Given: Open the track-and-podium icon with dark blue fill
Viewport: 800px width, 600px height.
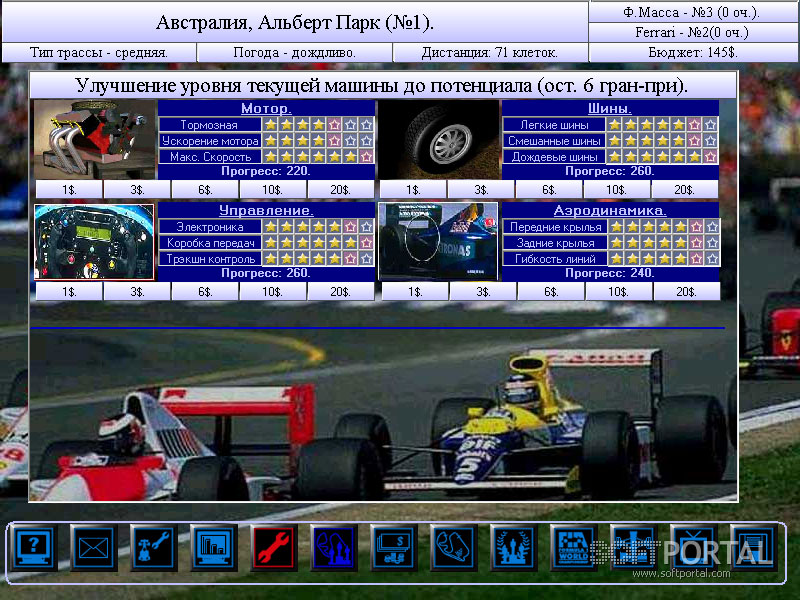Looking at the screenshot, I should pyautogui.click(x=334, y=548).
